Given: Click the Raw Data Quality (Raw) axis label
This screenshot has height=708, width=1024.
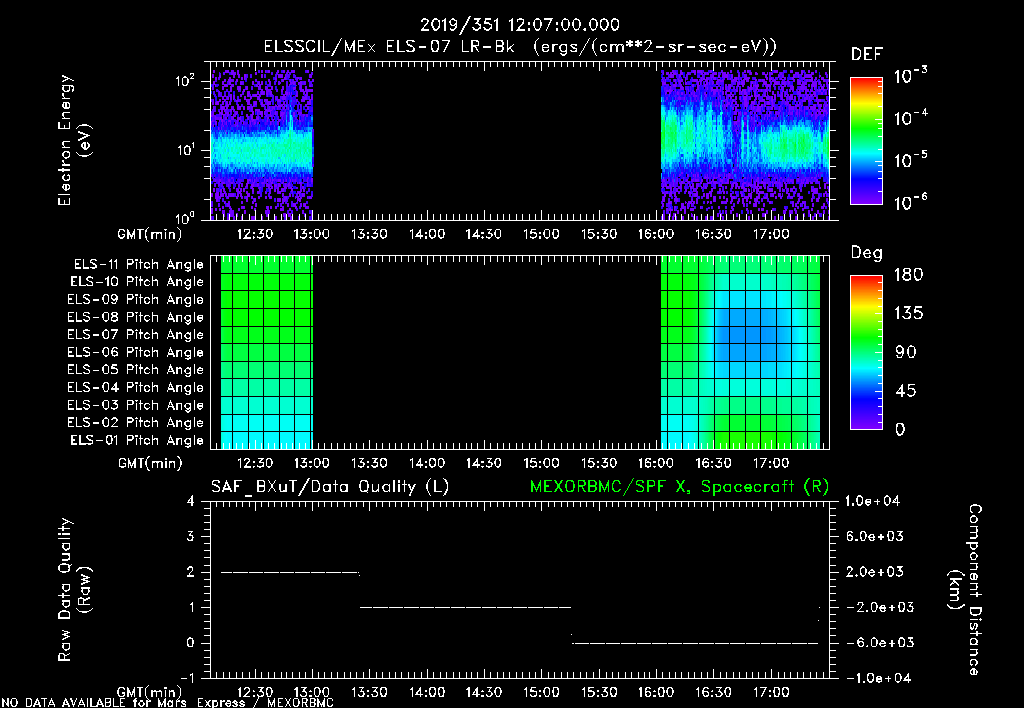Looking at the screenshot, I should point(74,590).
